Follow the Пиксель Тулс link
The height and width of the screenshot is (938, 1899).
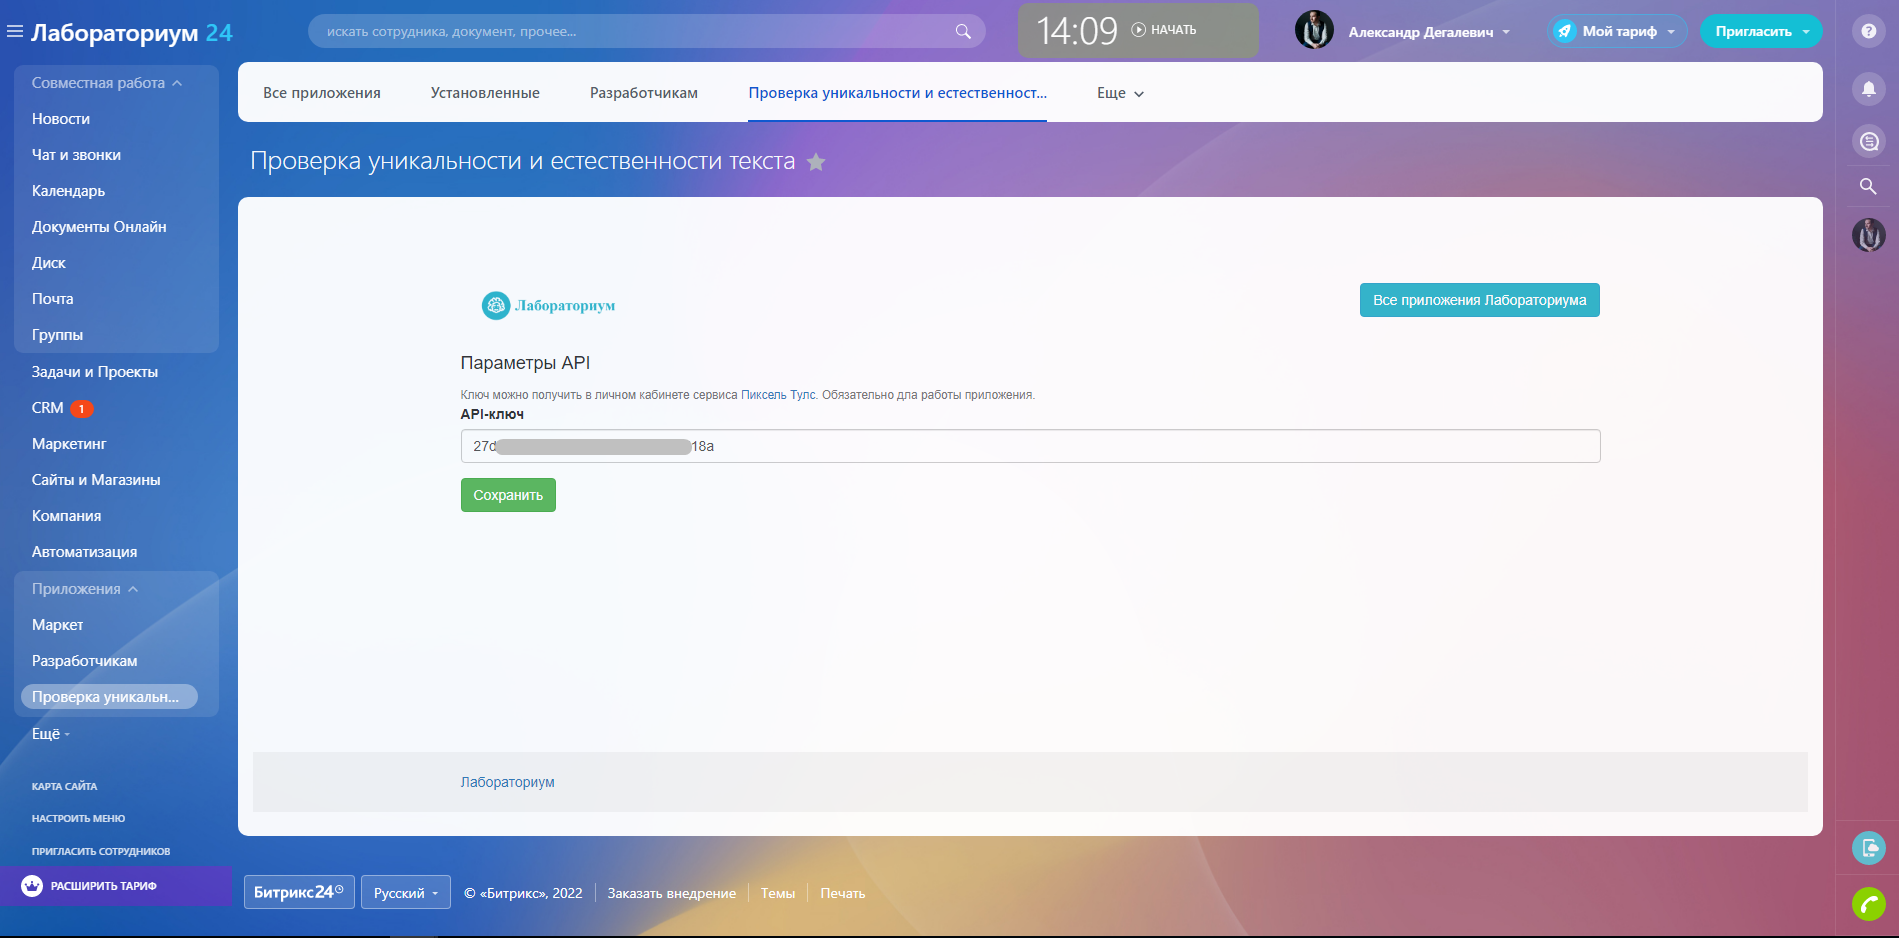(x=778, y=395)
